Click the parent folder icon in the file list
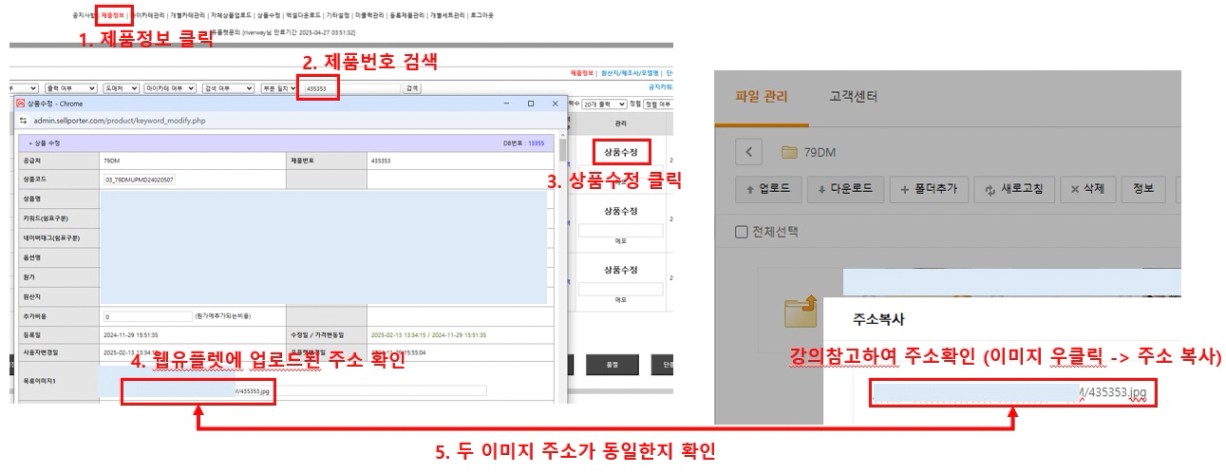This screenshot has width=1226, height=474. pos(801,311)
